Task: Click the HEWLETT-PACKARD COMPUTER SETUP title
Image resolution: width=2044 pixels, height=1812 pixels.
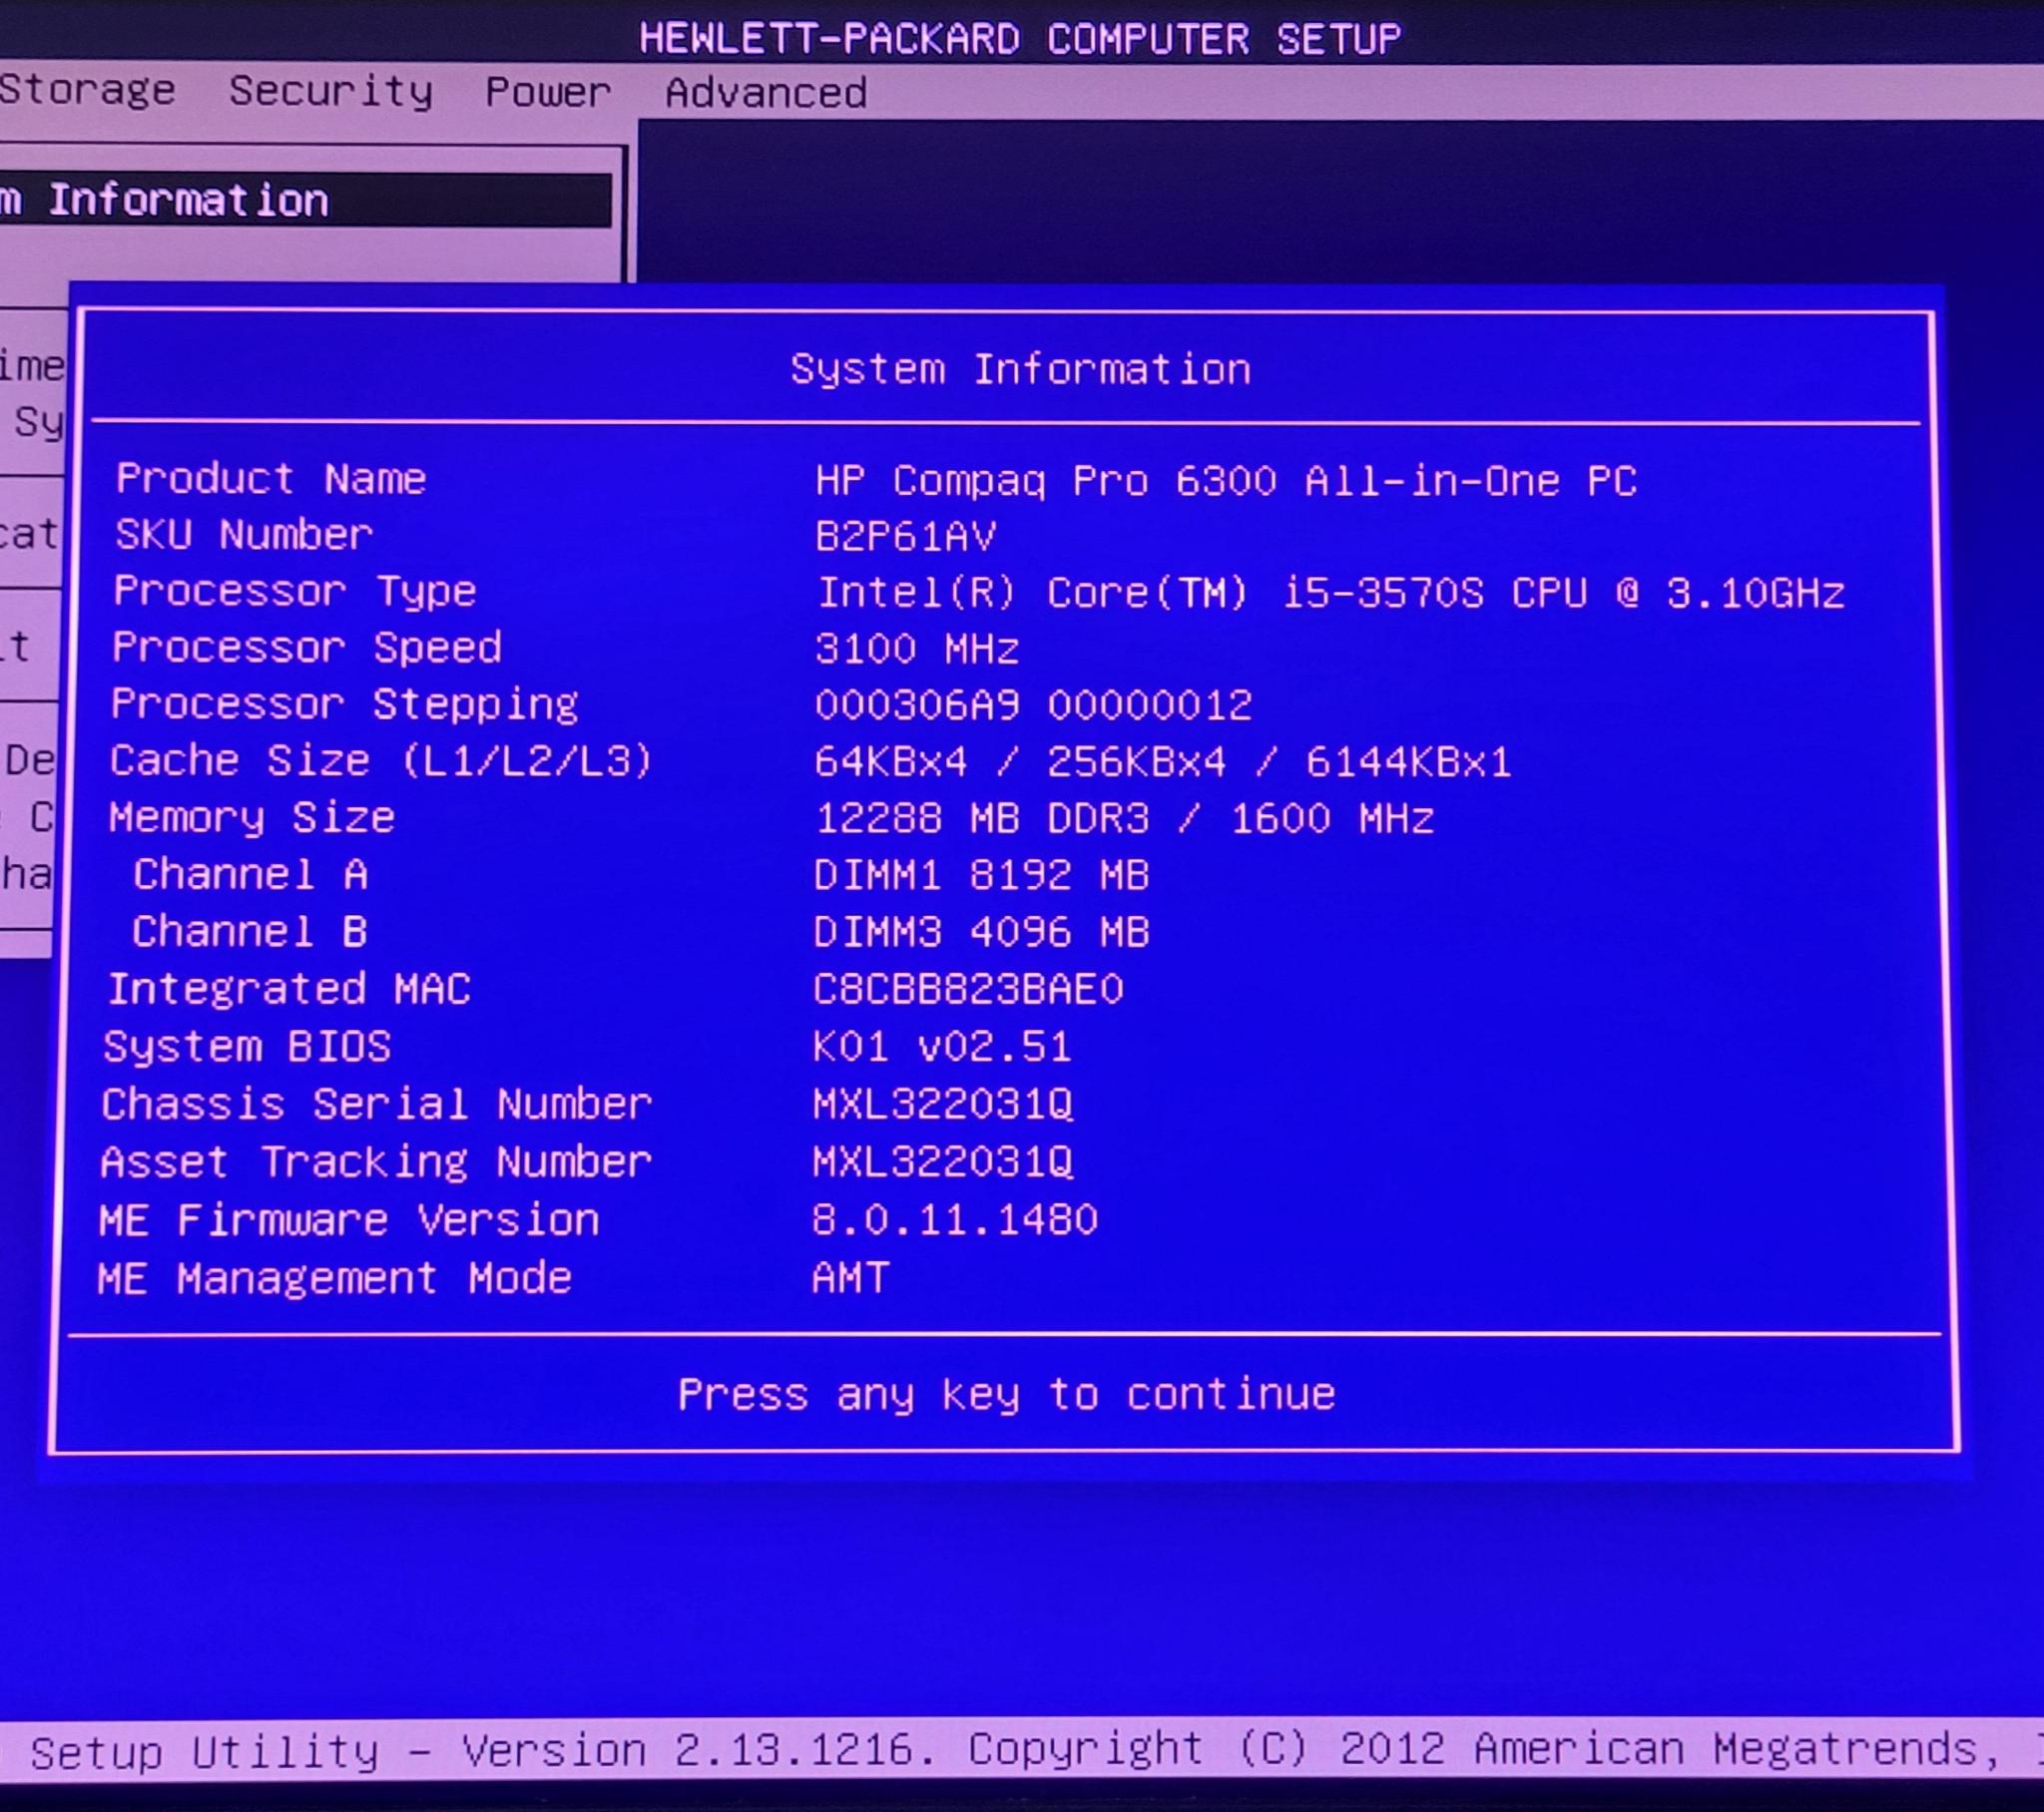Action: tap(1020, 39)
